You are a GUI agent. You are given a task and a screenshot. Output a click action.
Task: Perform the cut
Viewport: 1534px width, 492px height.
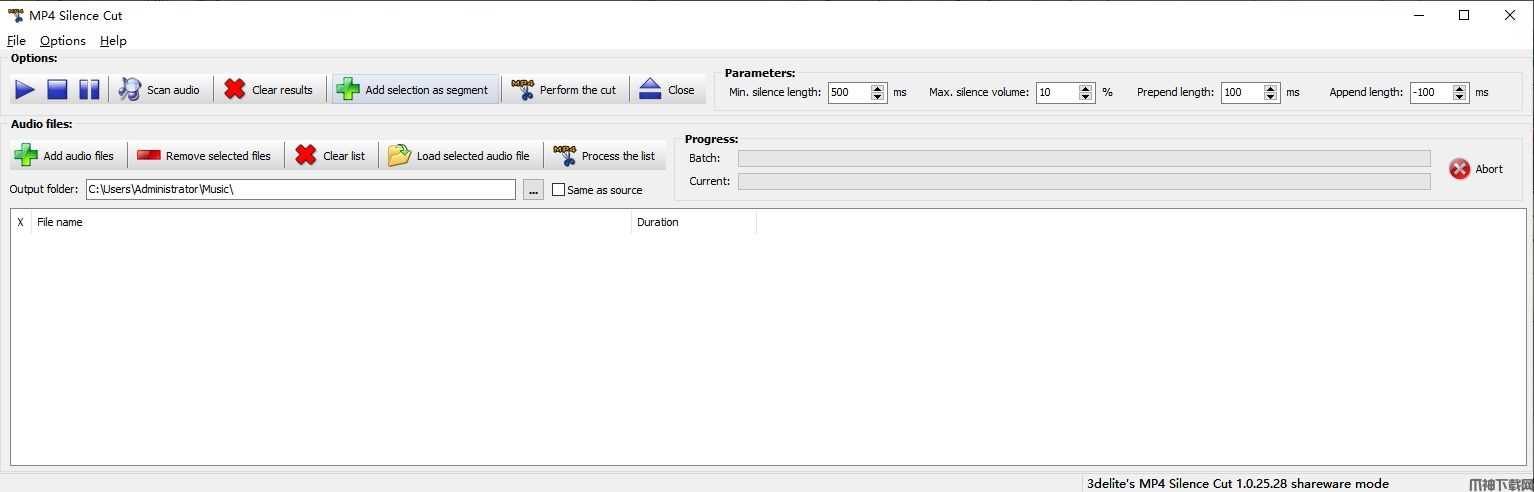[564, 90]
